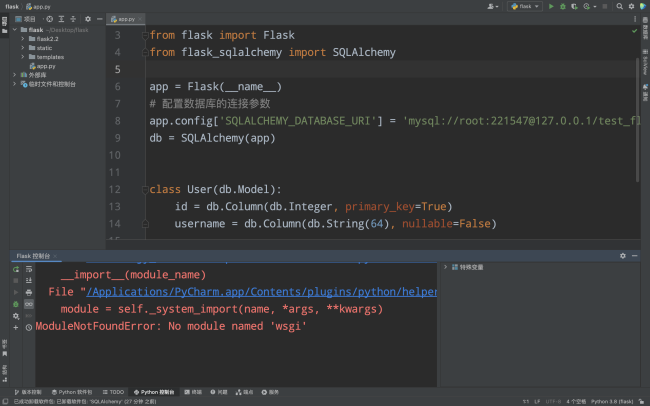Toggle show variables (glasses) icon
The width and height of the screenshot is (650, 406).
[x=29, y=304]
